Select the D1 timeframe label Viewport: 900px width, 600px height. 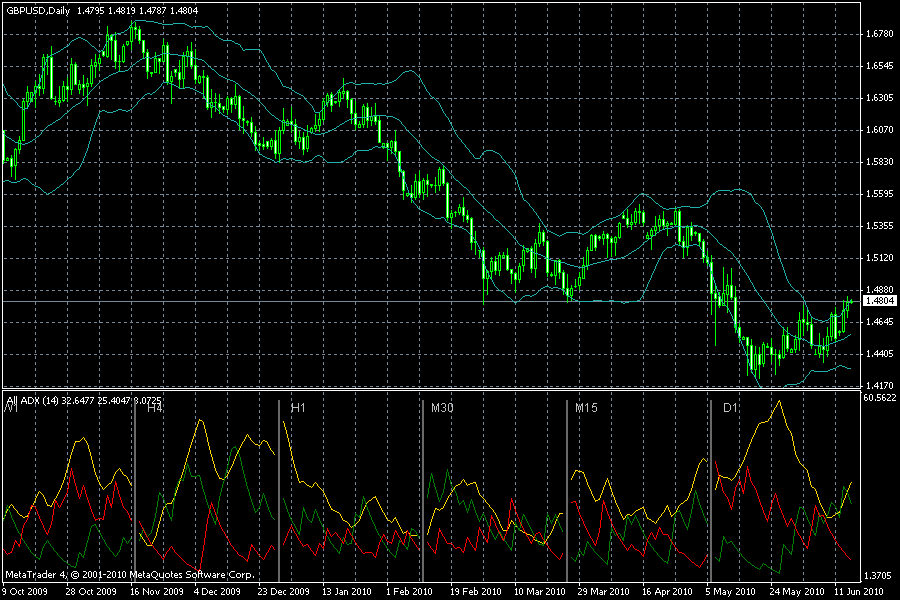pyautogui.click(x=730, y=408)
